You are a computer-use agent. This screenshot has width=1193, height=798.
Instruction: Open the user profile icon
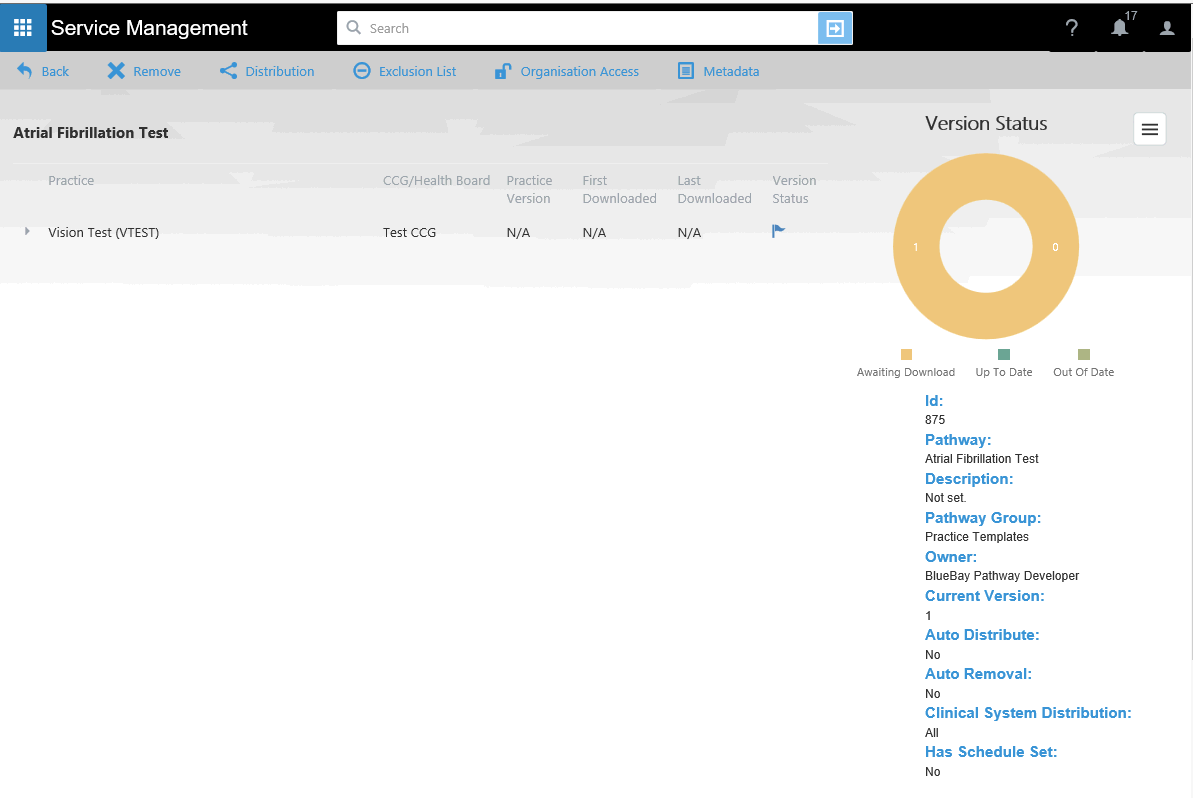1167,29
